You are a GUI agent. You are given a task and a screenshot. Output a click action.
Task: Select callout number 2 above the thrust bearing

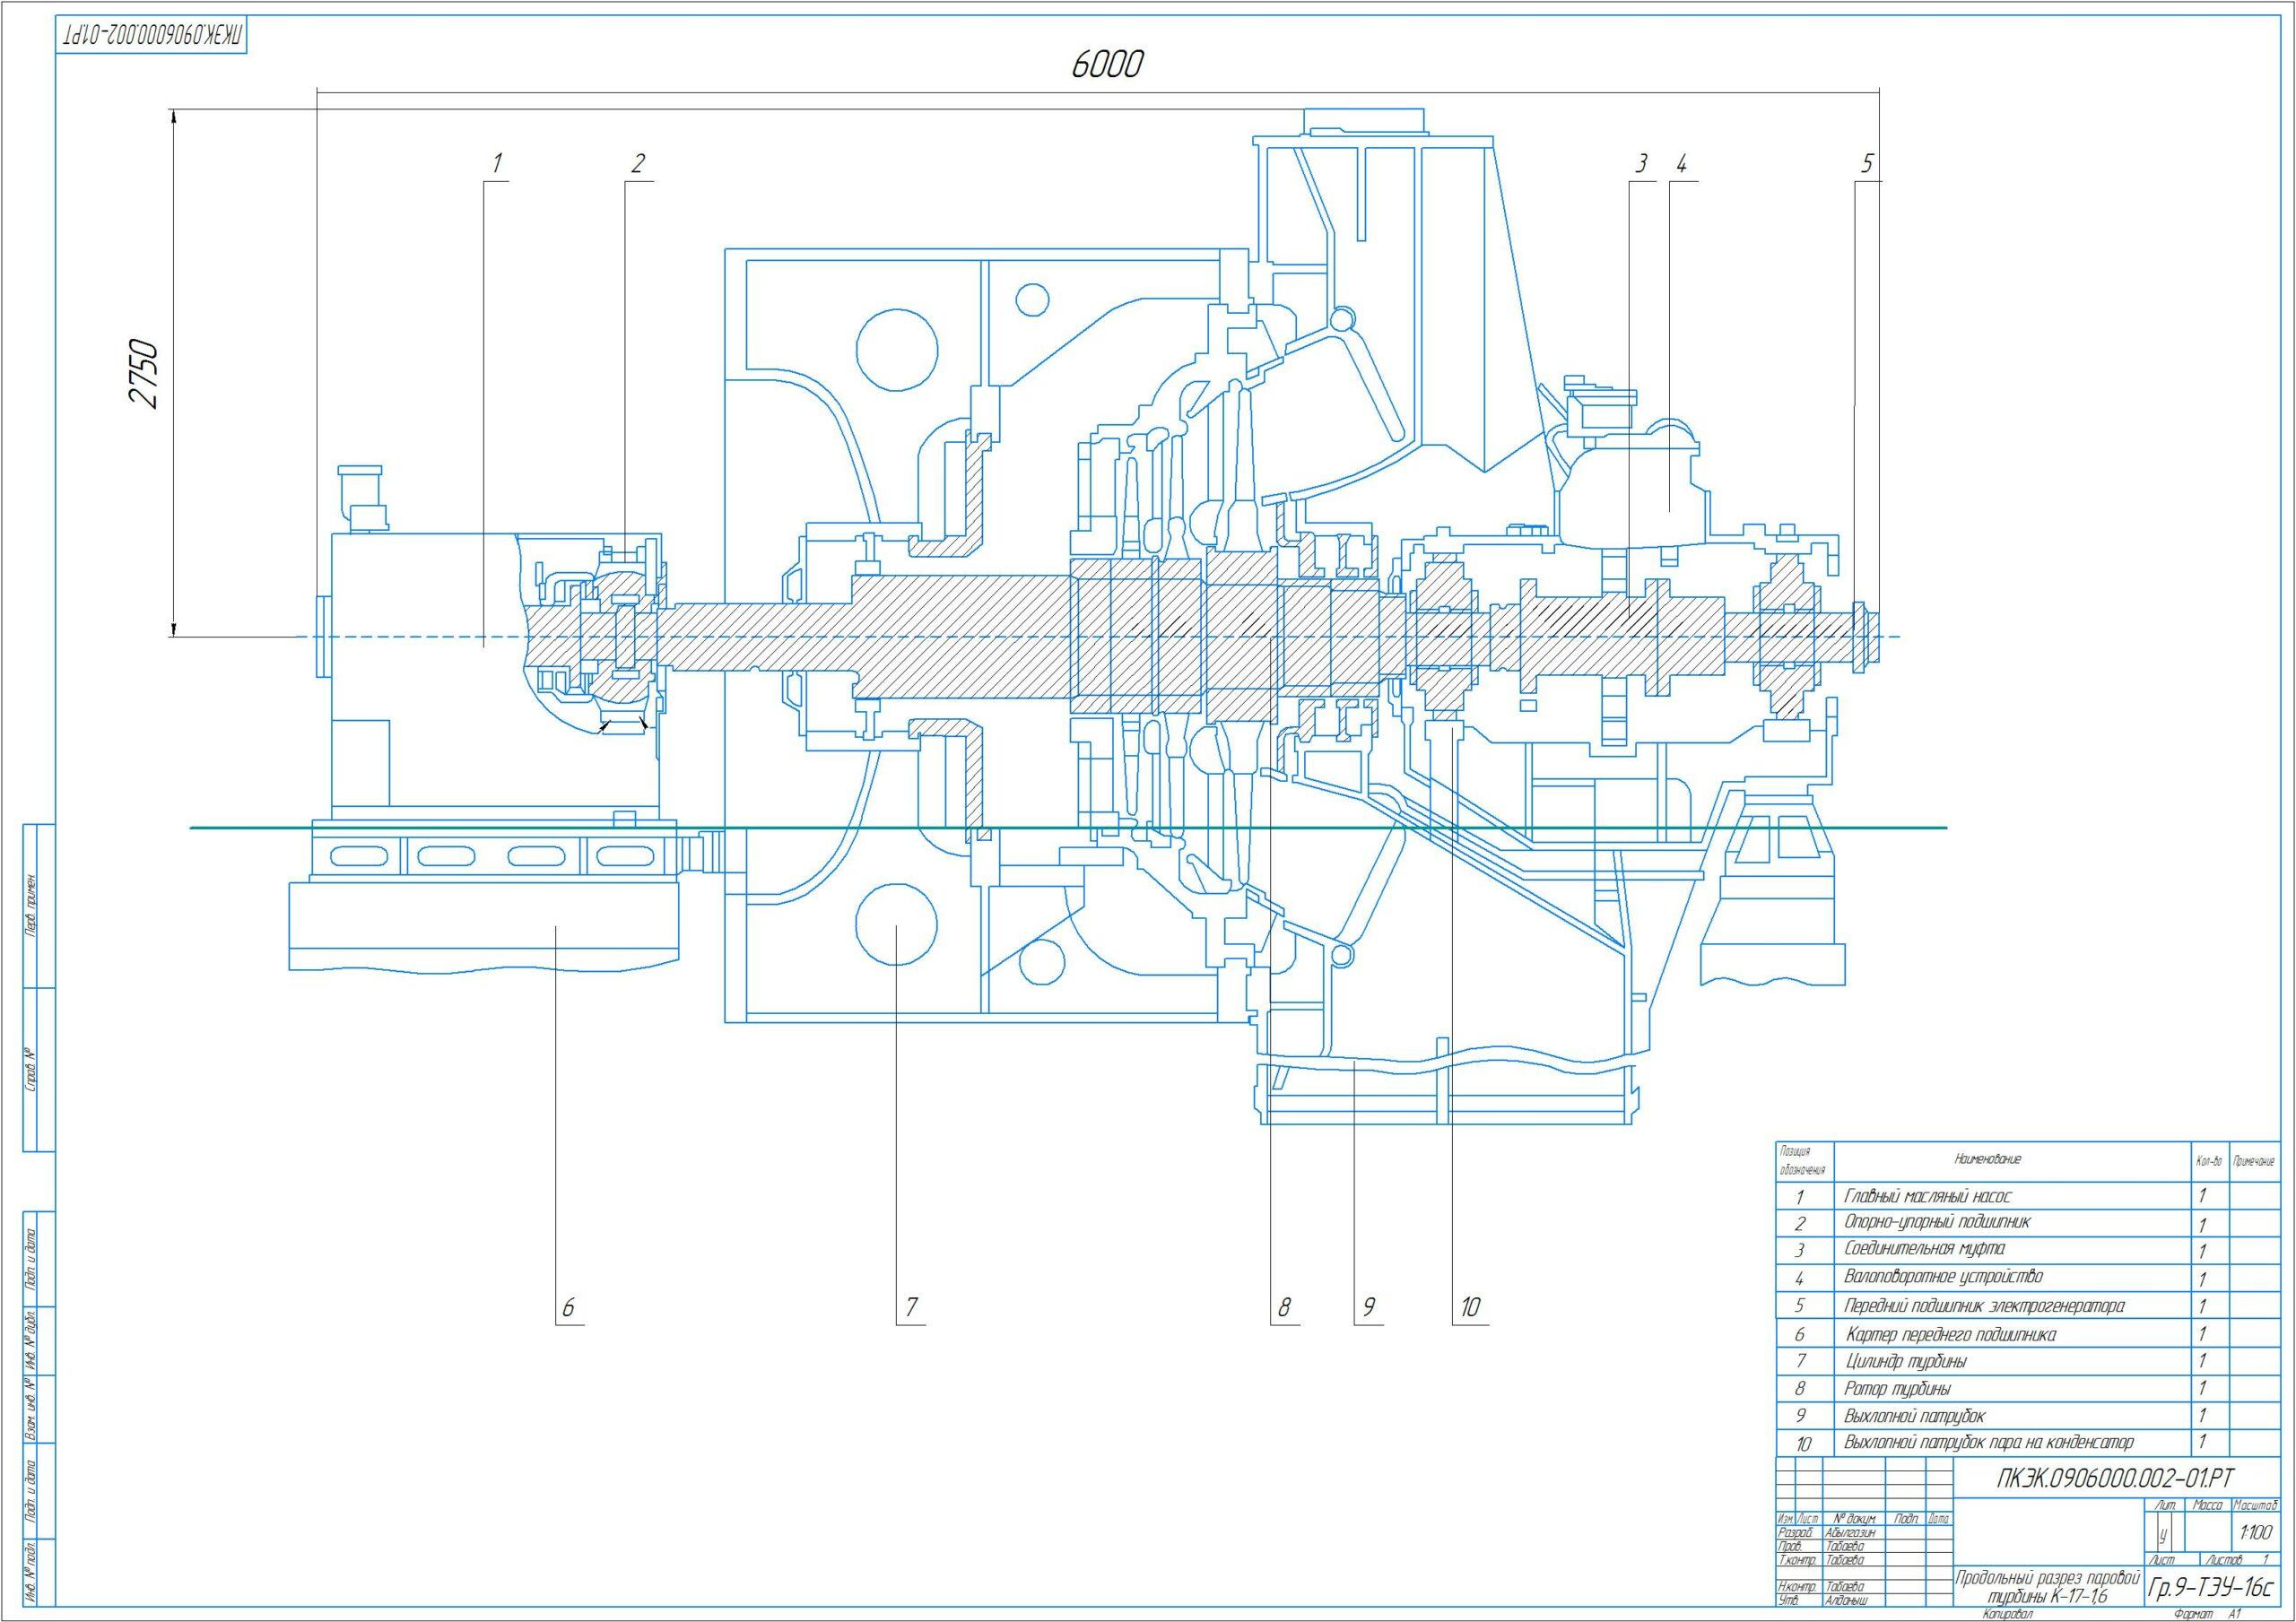[x=637, y=163]
